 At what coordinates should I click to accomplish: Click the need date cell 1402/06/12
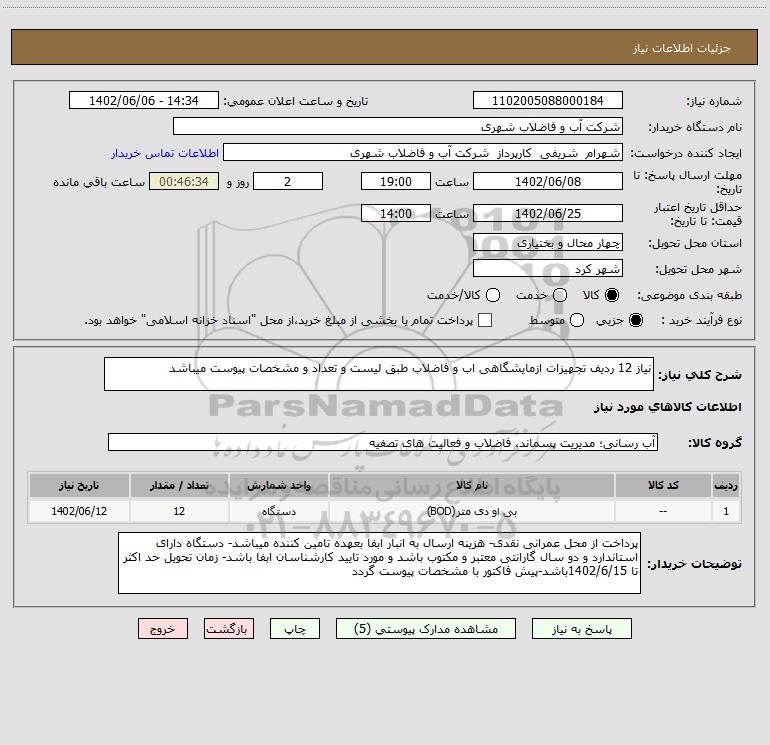pos(79,511)
